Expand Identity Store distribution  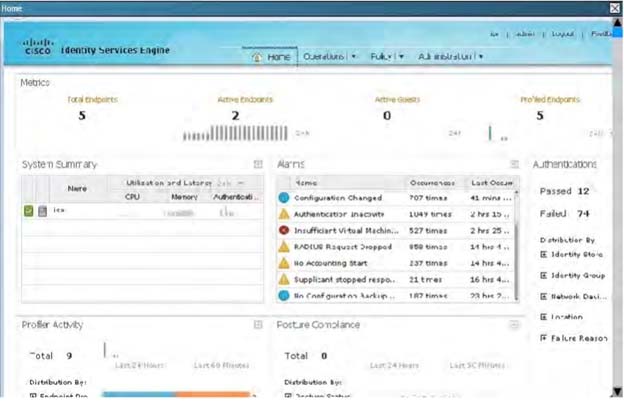pyautogui.click(x=544, y=254)
